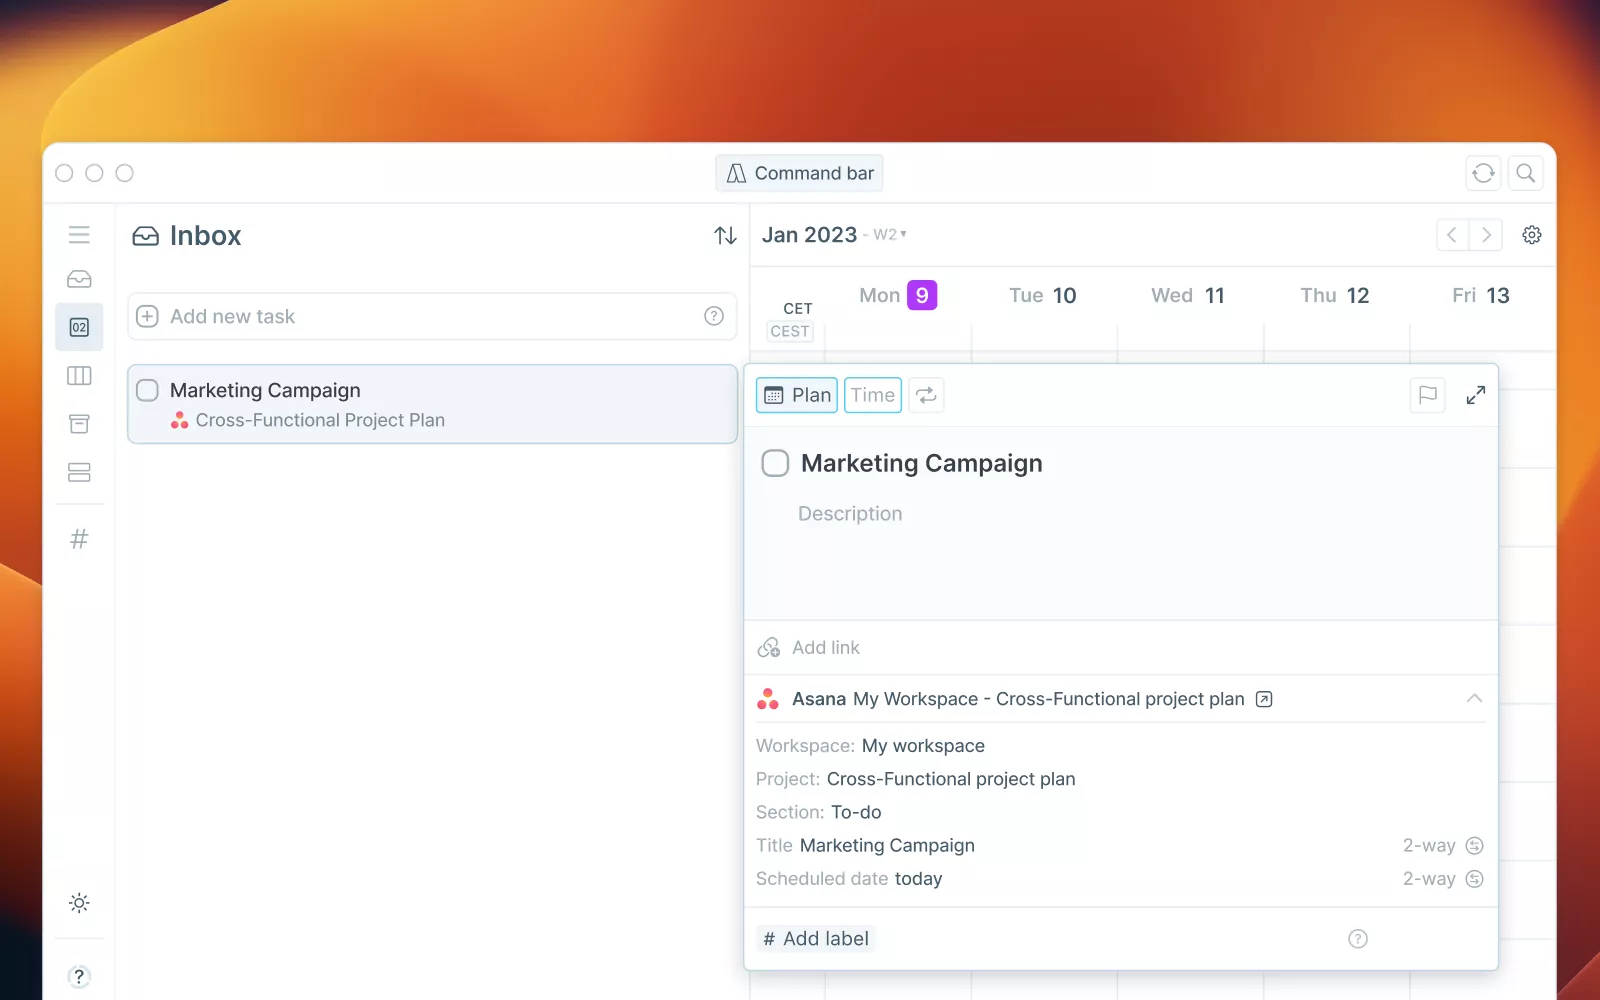The width and height of the screenshot is (1600, 1000).
Task: Check Marketing Campaign checkbox in Inbox list
Action: point(148,390)
